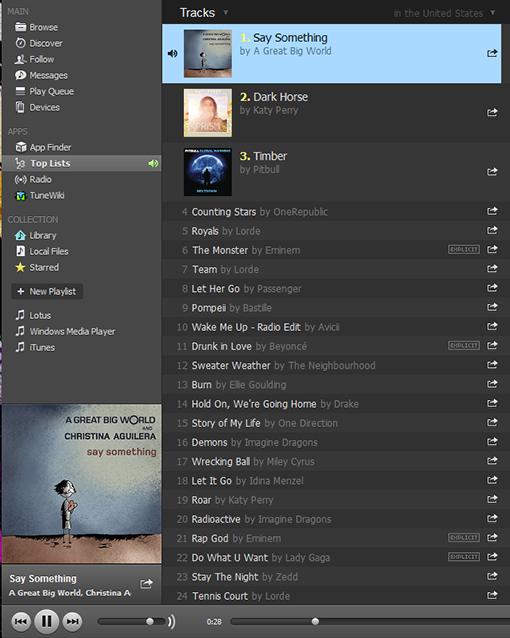This screenshot has width=510, height=638.
Task: Open Browse in the sidebar
Action: click(37, 27)
